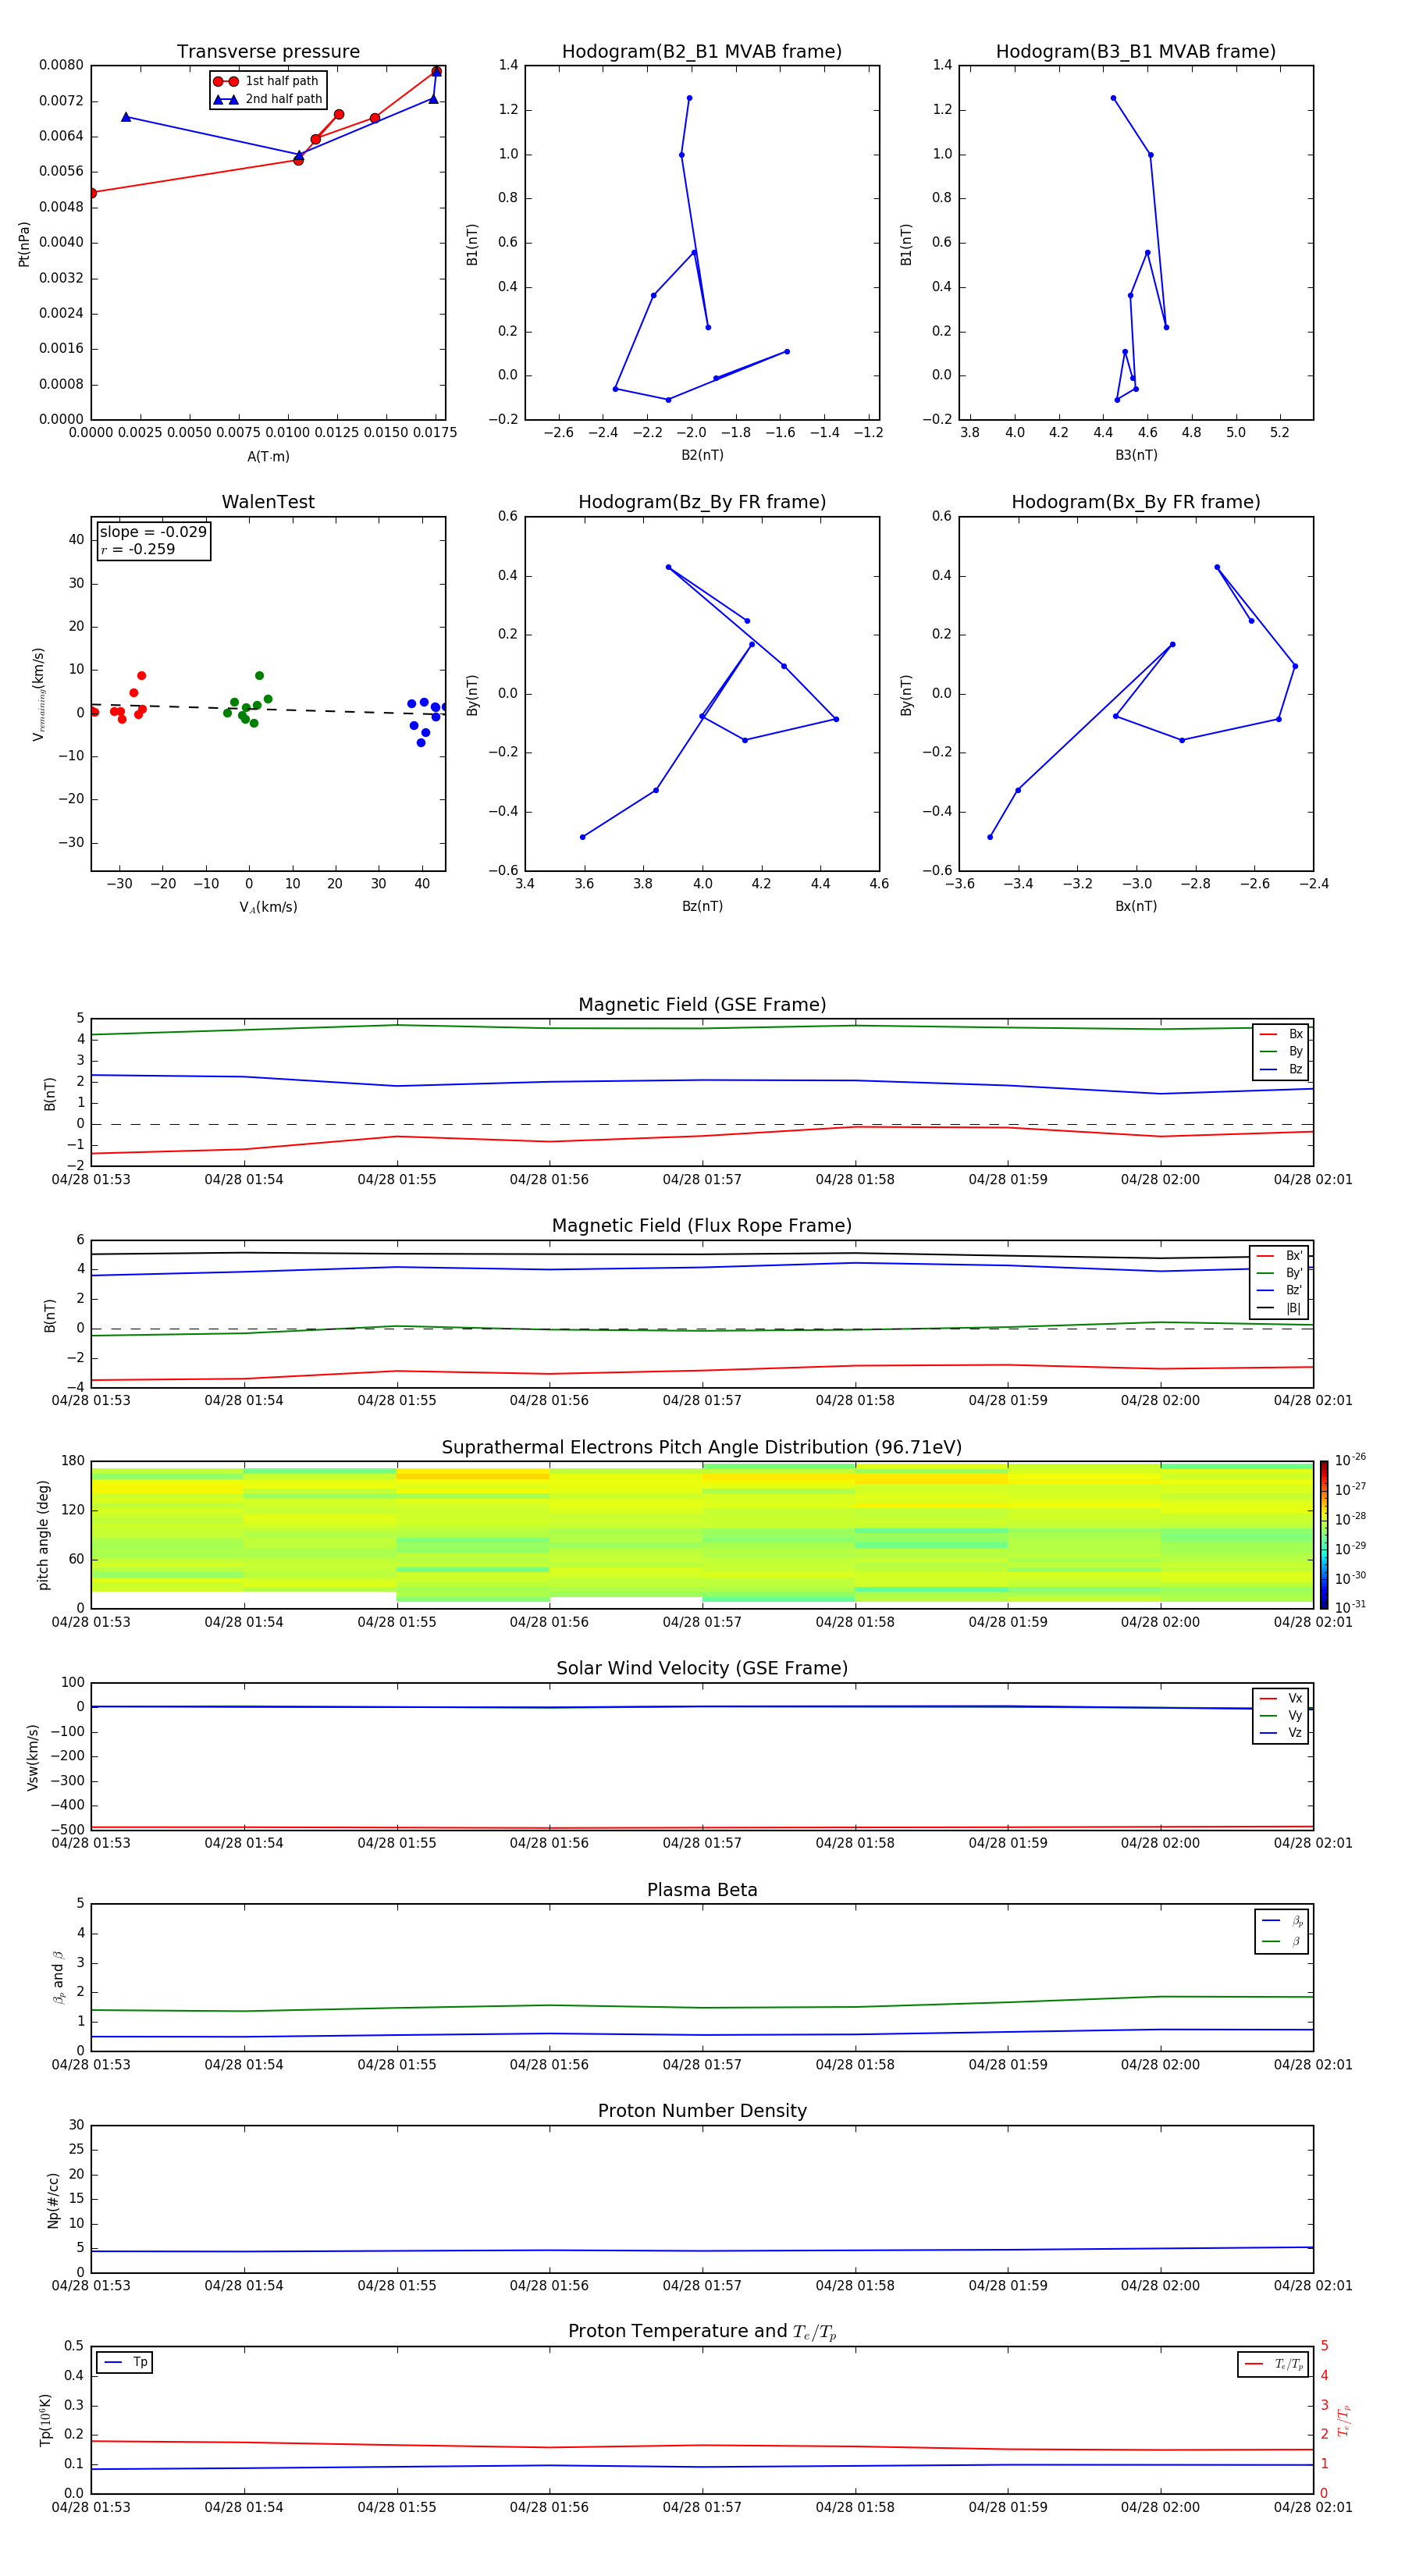Screen dimensions: 1405x2576
Task: Click 'pitch angle (deg)' y-axis label
Action: coord(43,1535)
